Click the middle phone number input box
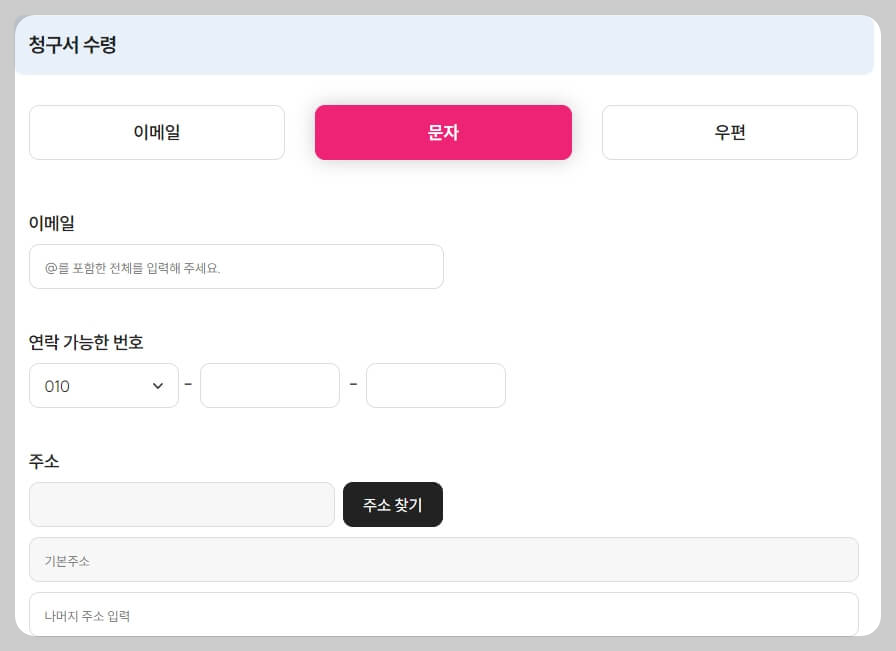 [x=270, y=385]
